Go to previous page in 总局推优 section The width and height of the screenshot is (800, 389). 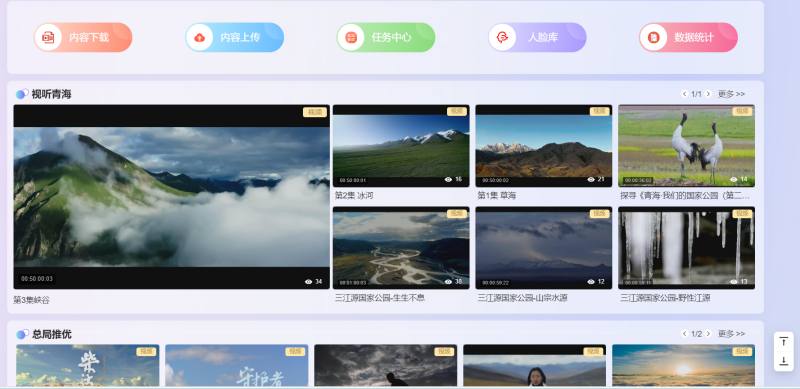(684, 334)
